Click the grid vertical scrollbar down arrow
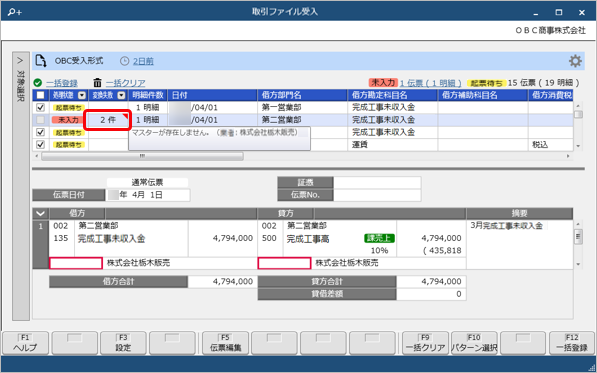This screenshot has width=597, height=373. pyautogui.click(x=578, y=146)
